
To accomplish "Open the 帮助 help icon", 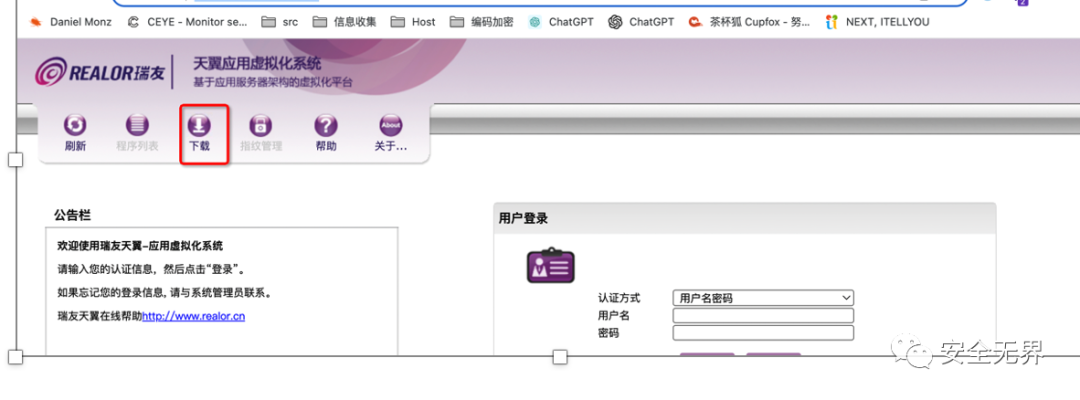I will coord(326,125).
